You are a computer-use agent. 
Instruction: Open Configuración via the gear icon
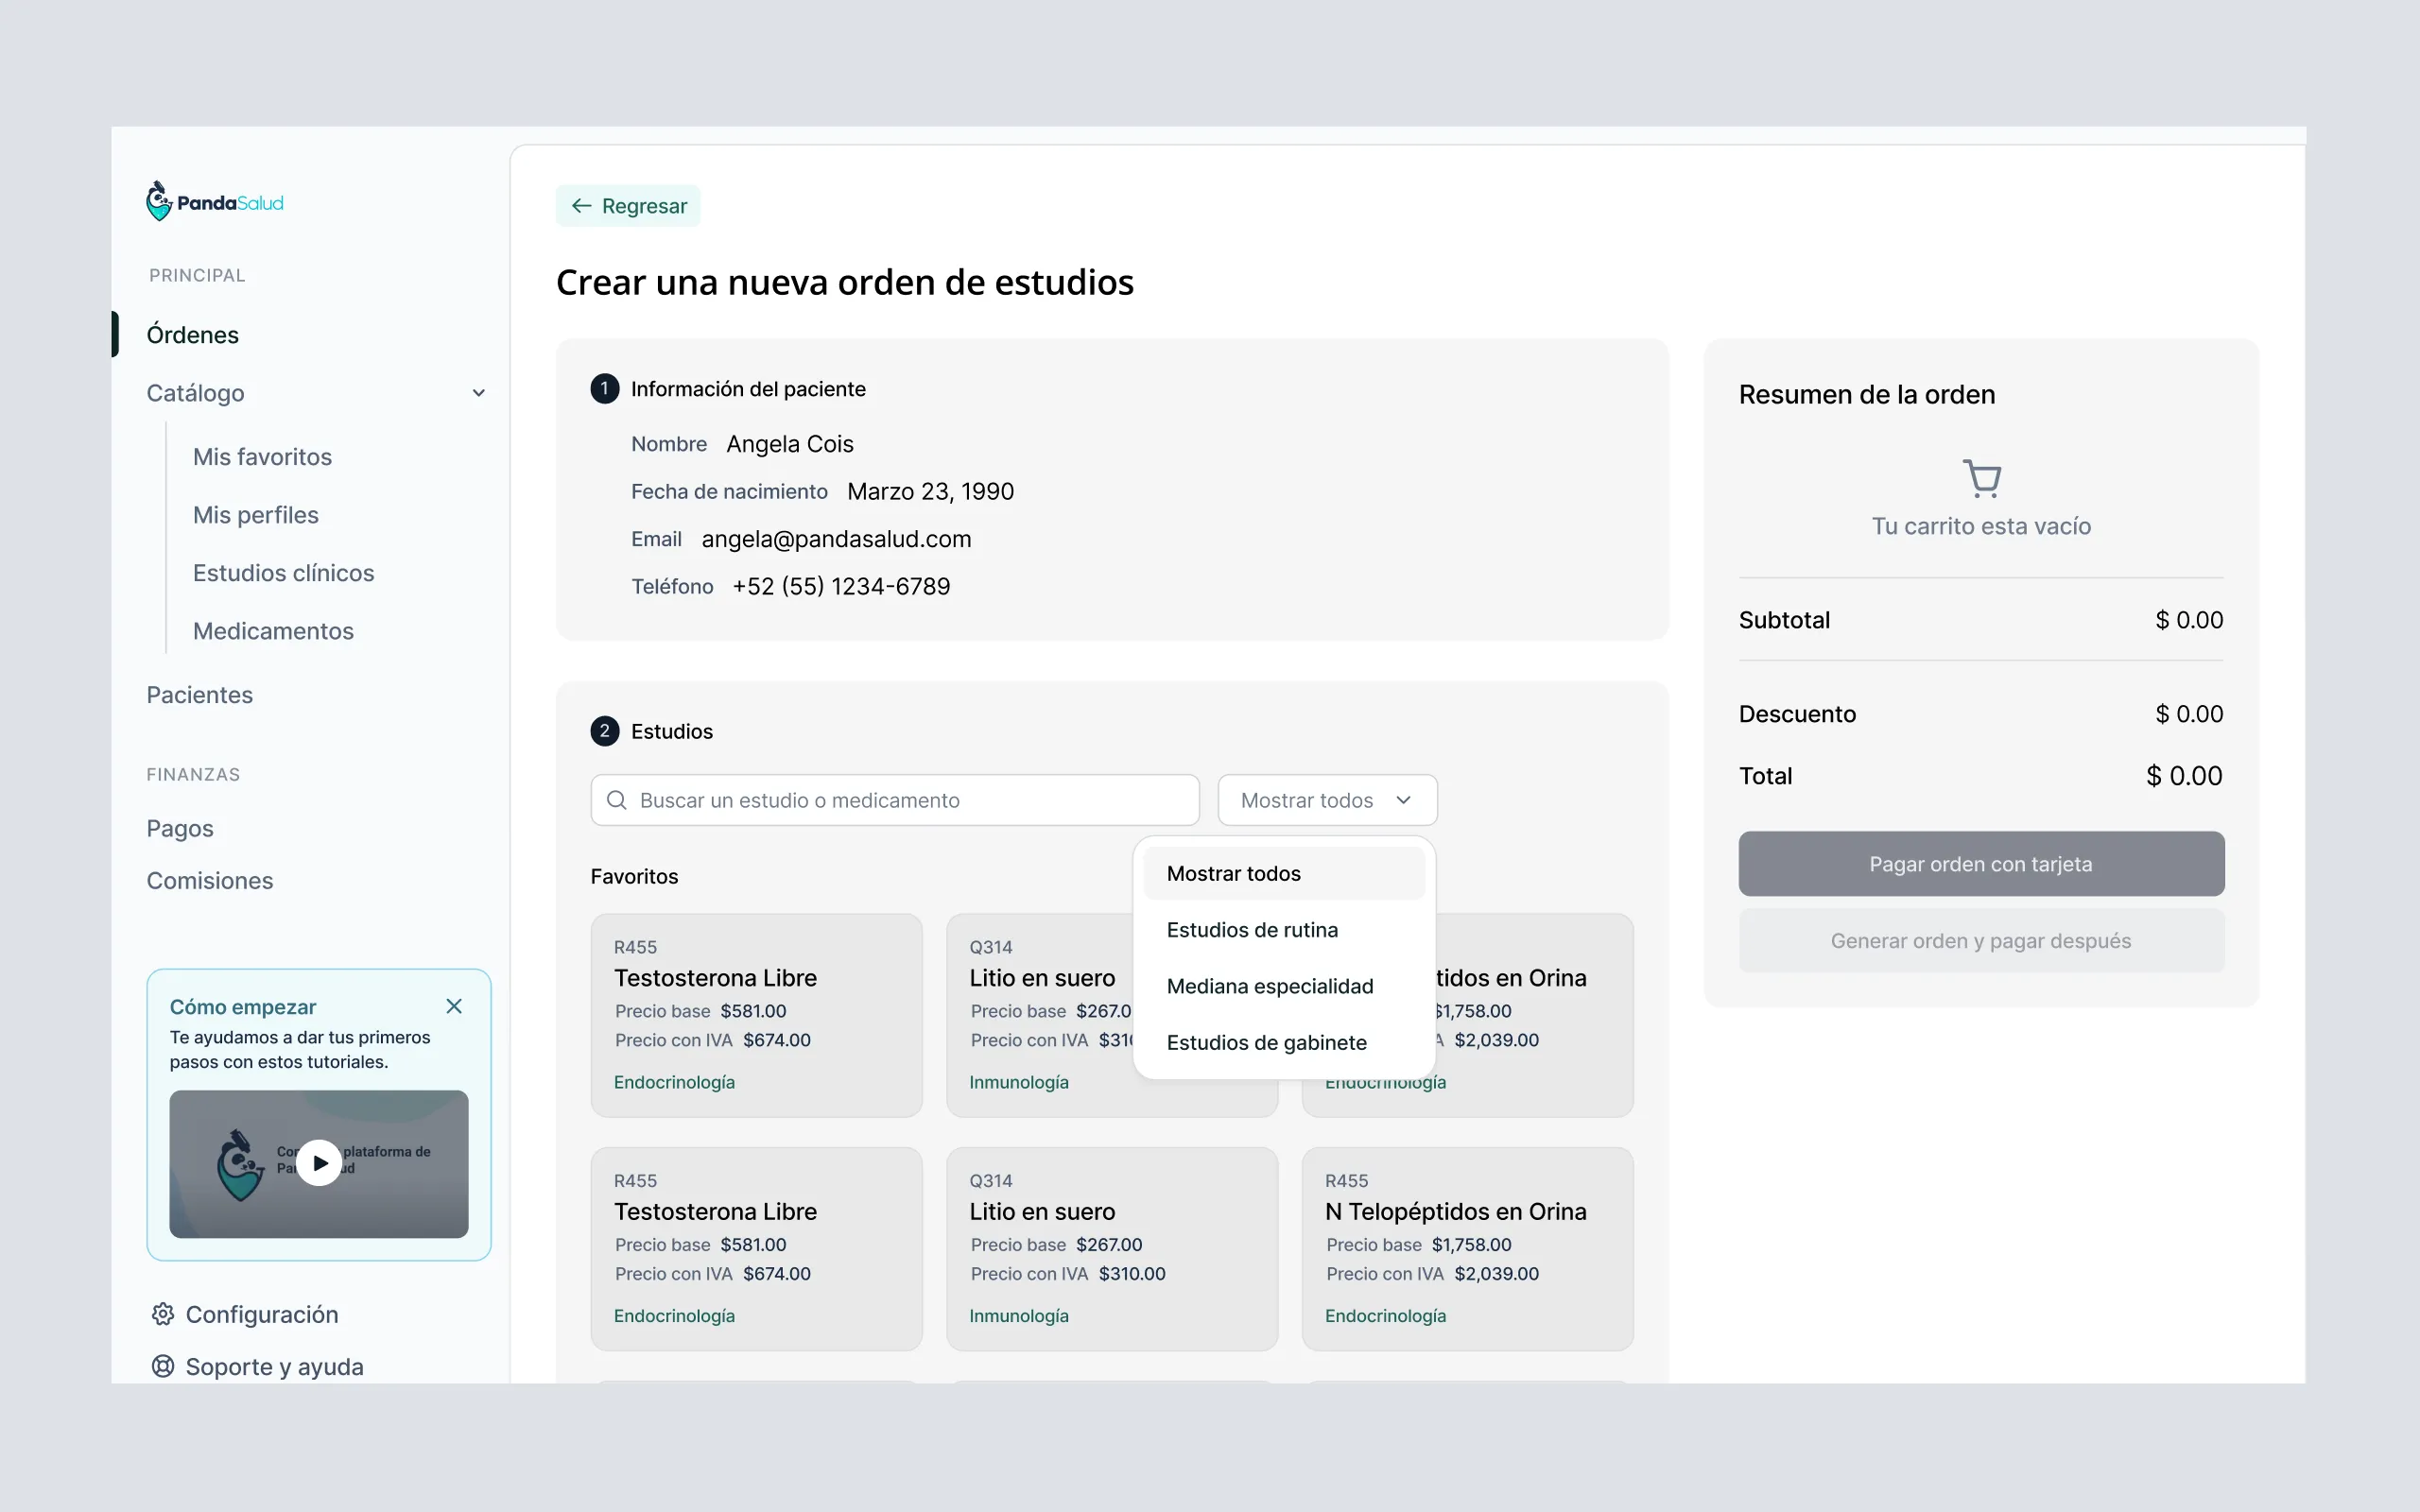tap(163, 1313)
